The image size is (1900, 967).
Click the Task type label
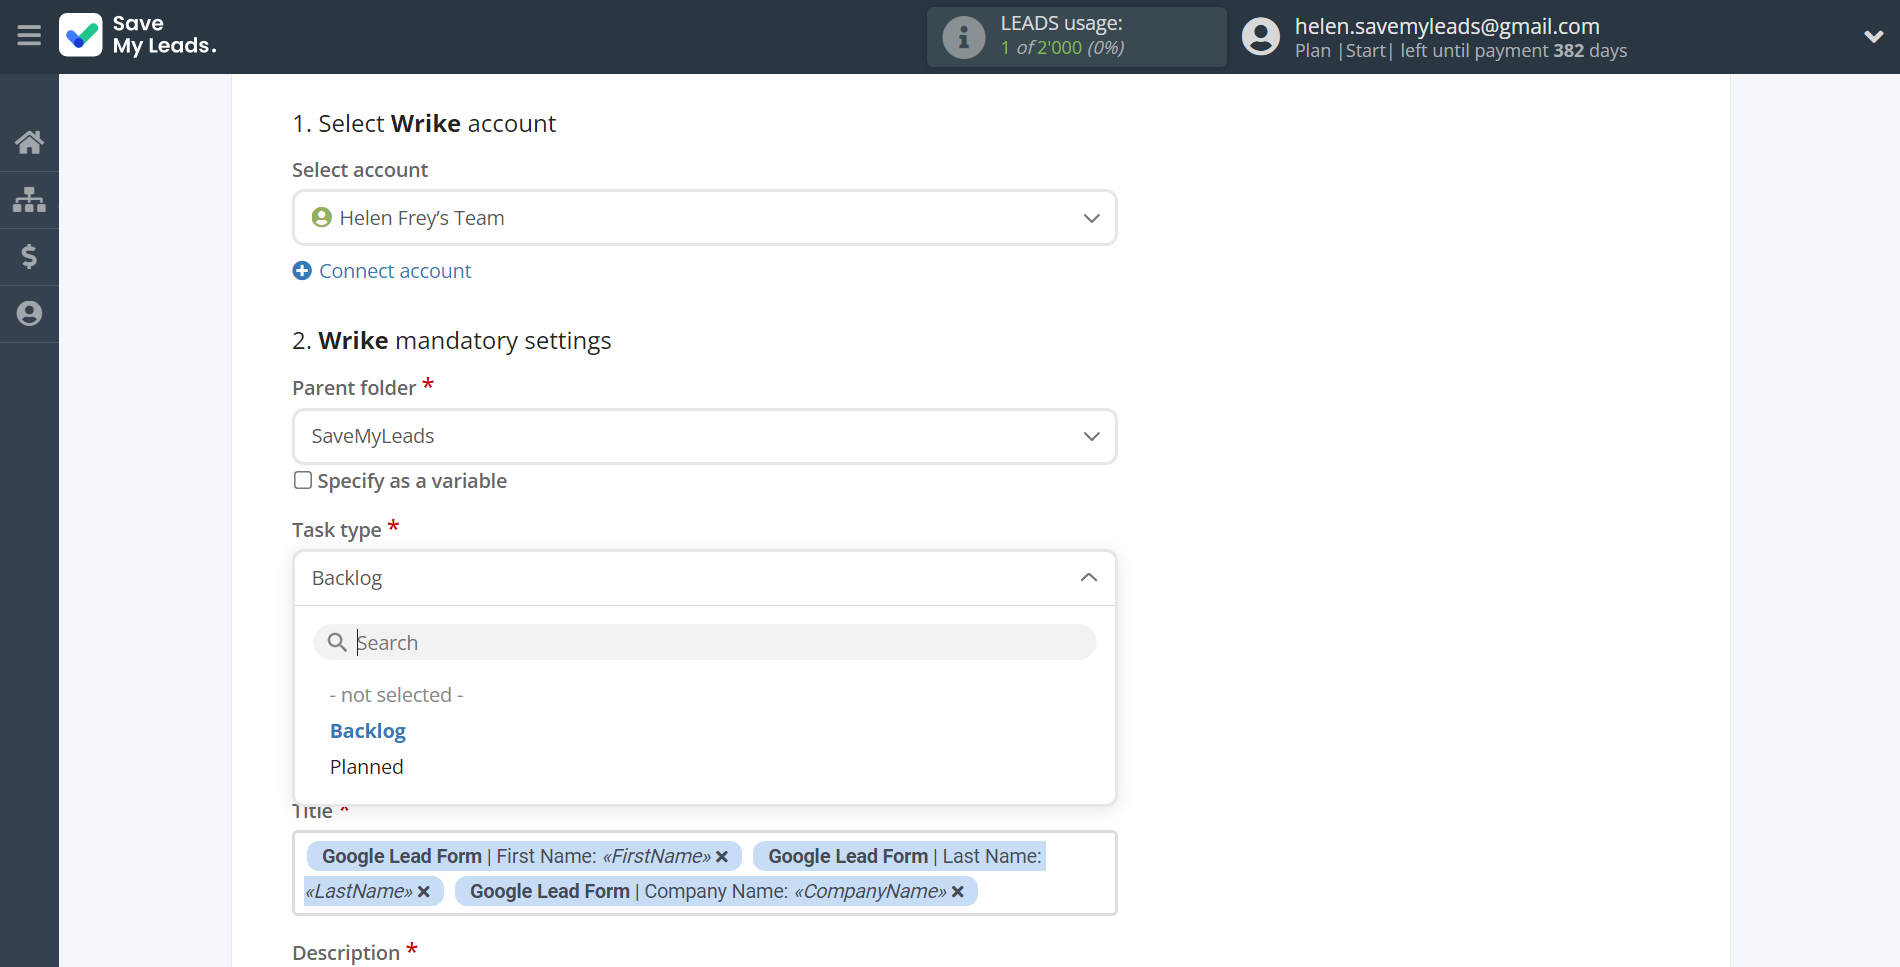[x=337, y=530]
